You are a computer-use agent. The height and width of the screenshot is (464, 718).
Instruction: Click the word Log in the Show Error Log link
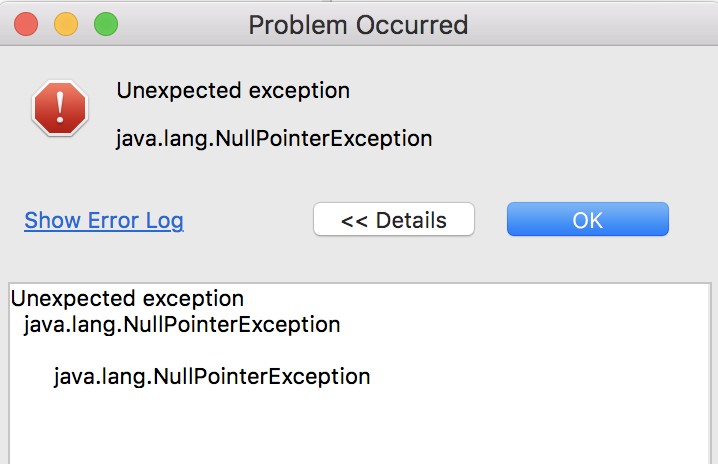[x=165, y=221]
